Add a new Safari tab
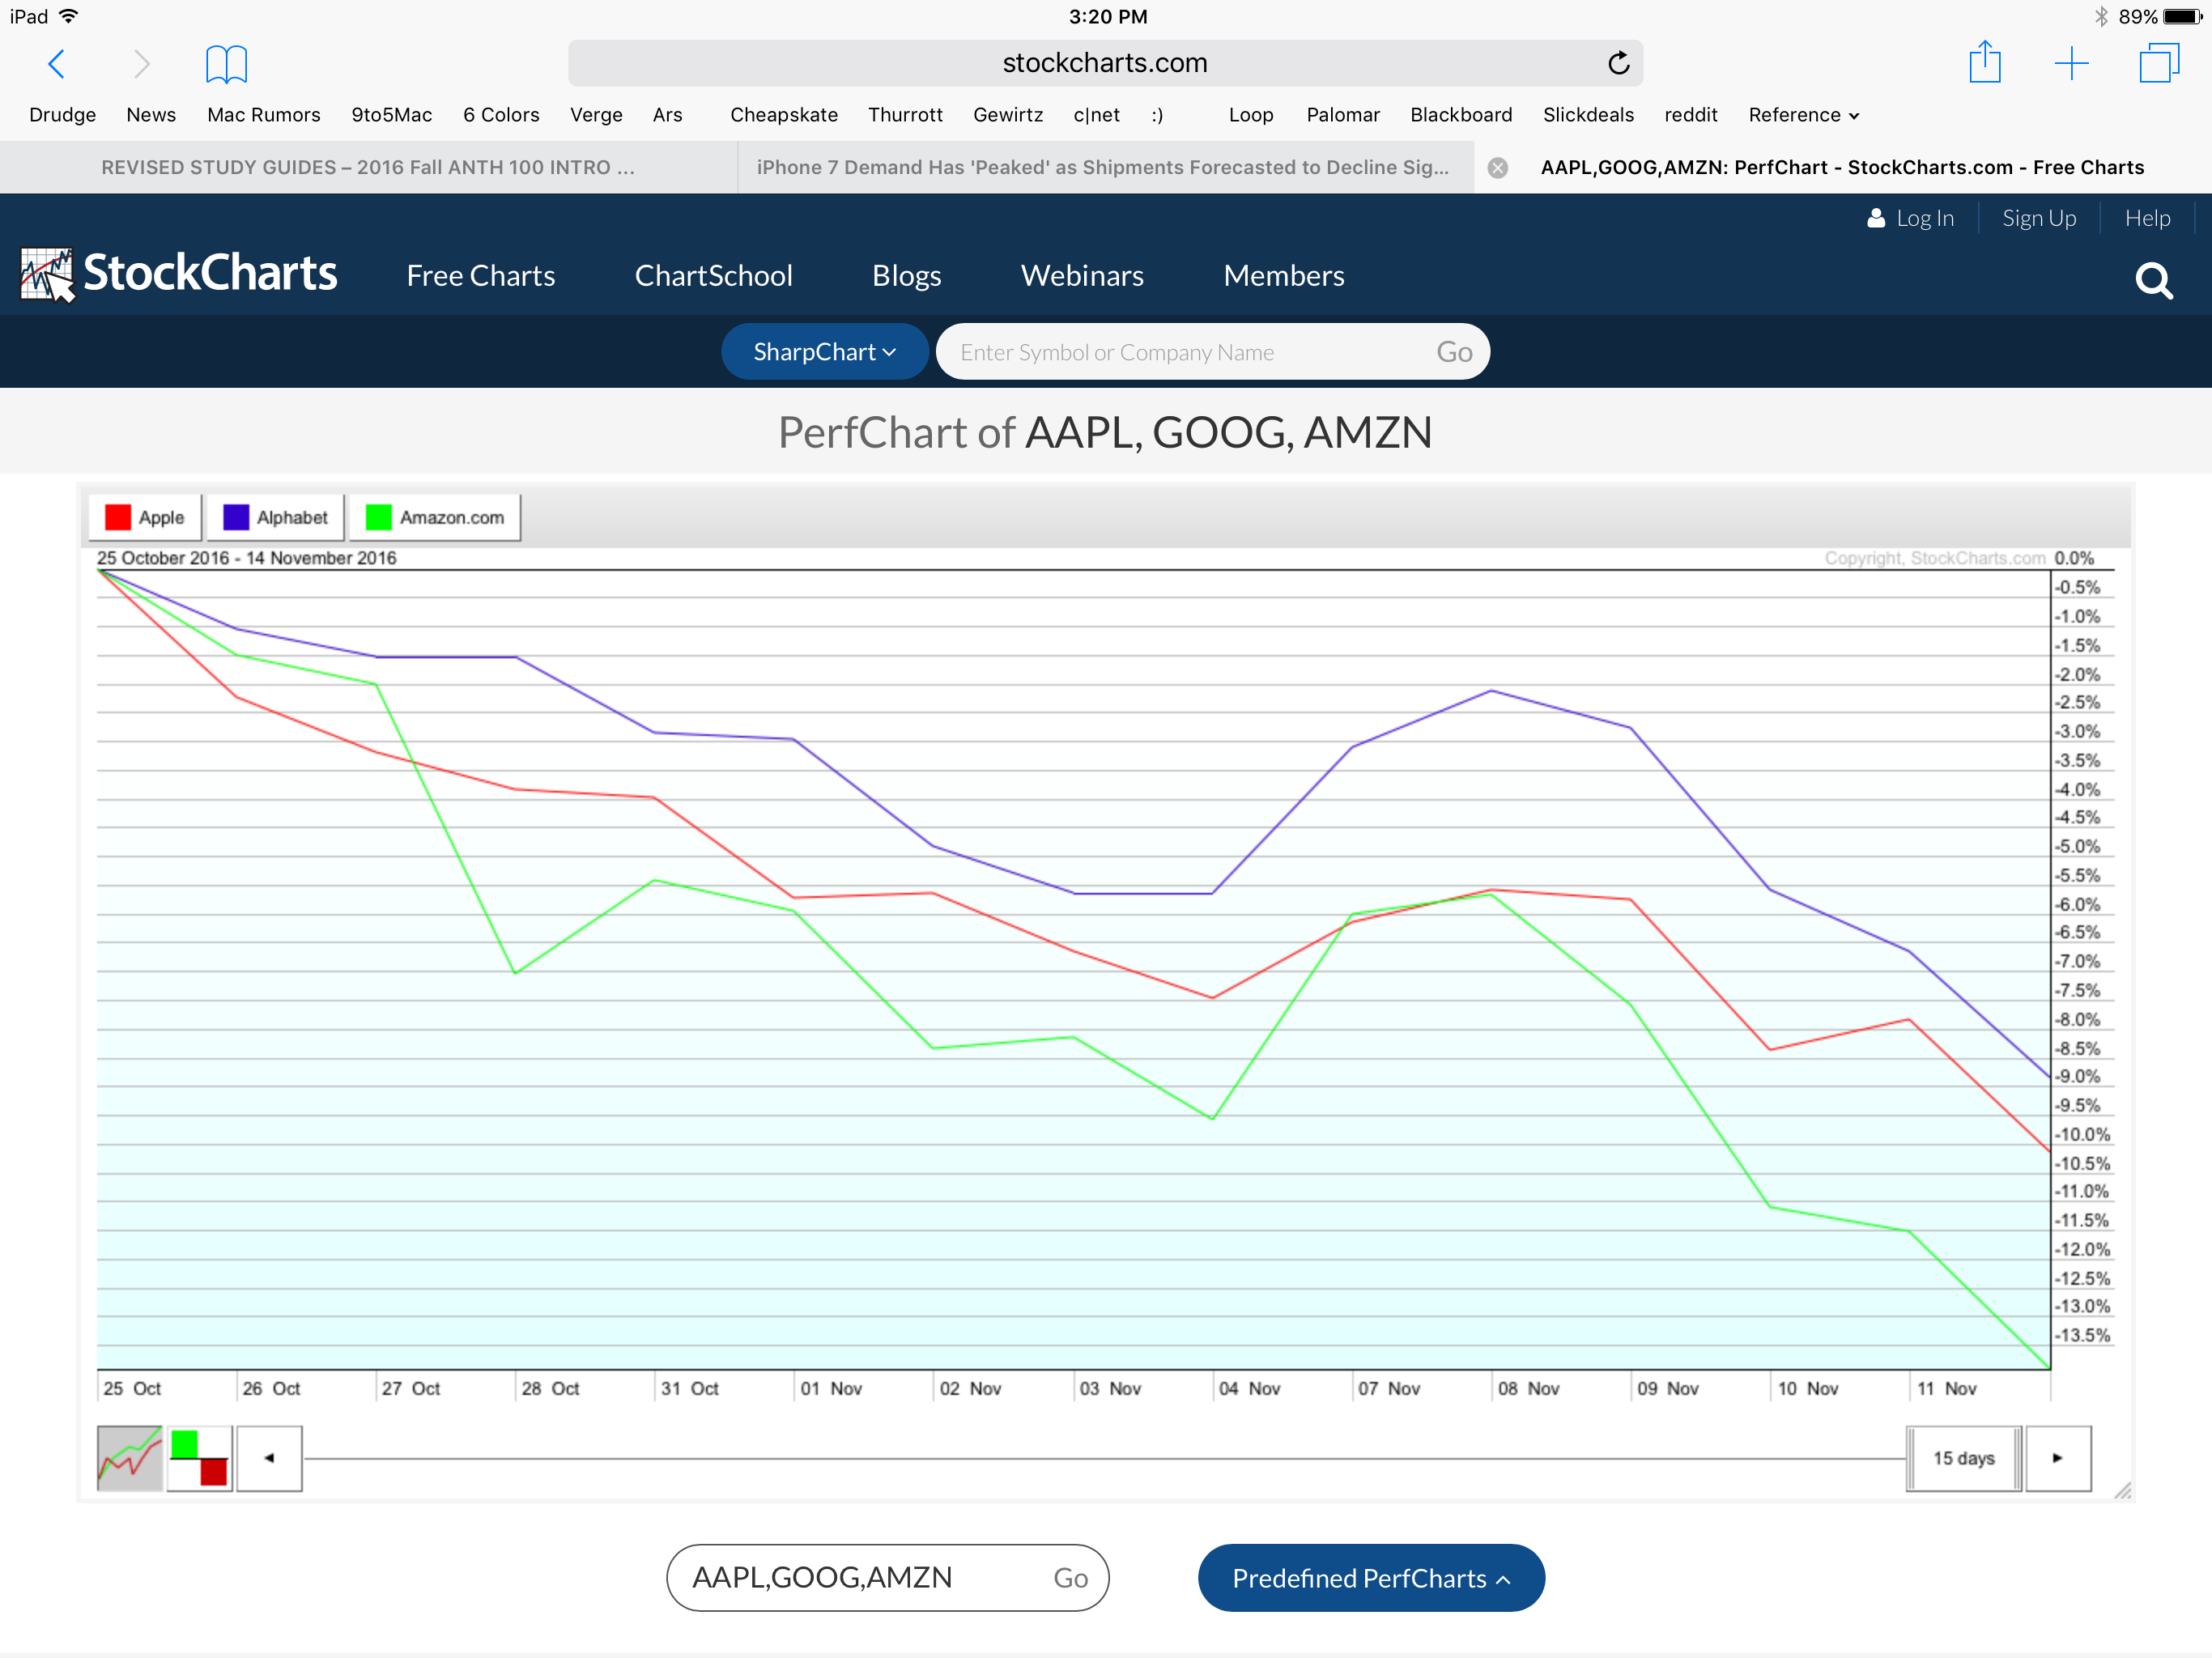This screenshot has height=1658, width=2212. point(2072,64)
